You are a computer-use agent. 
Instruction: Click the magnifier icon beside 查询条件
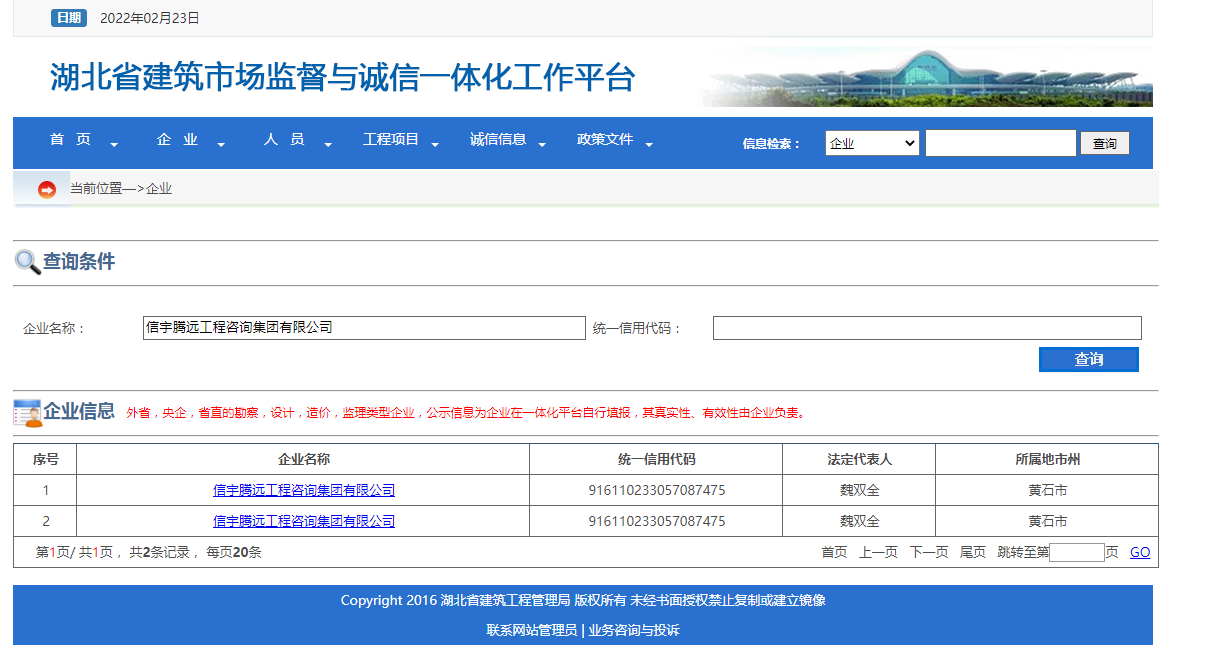(x=25, y=262)
